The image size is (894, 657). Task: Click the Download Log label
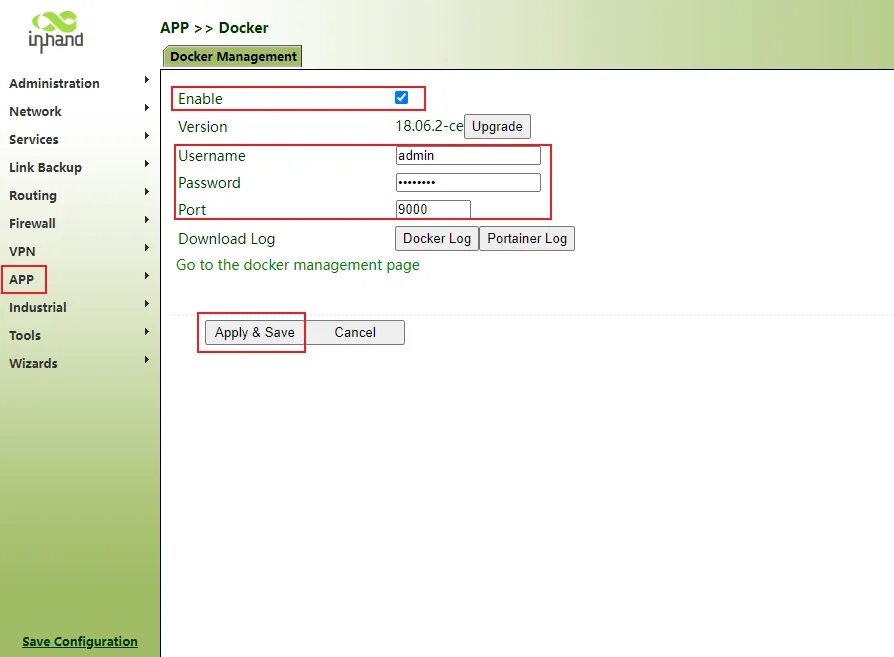pos(226,239)
